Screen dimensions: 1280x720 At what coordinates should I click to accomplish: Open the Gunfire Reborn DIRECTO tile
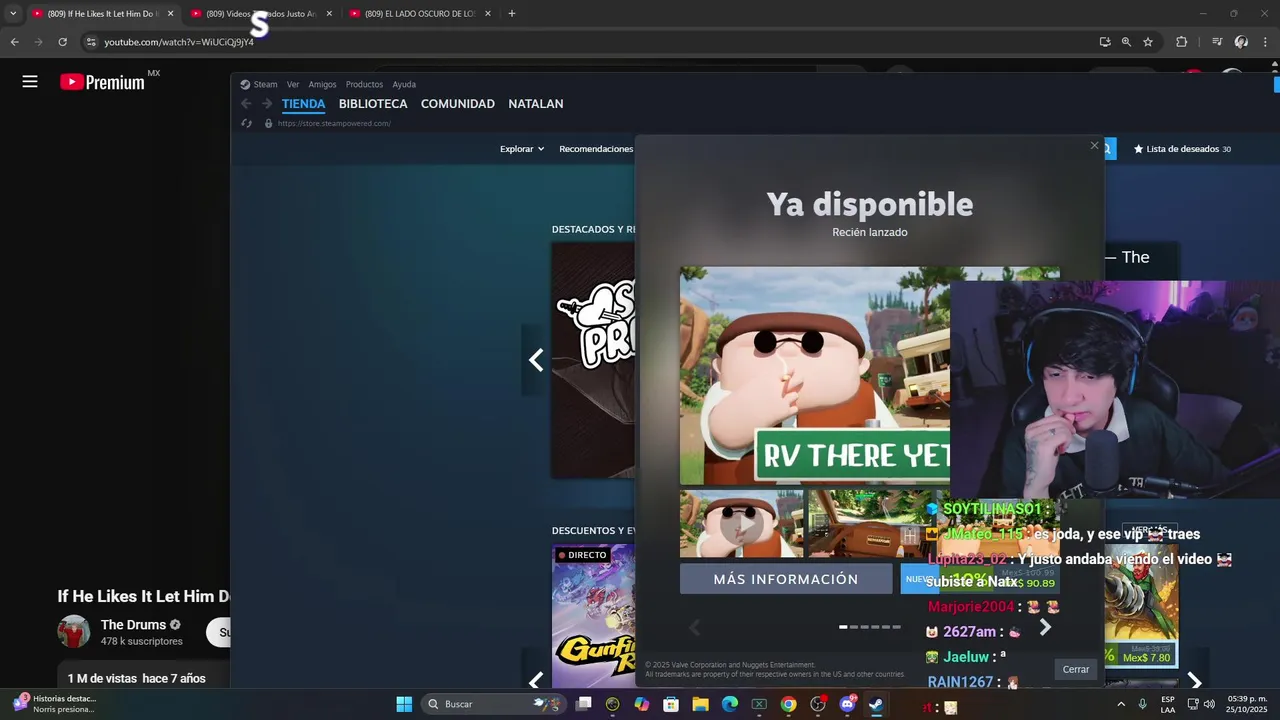[x=593, y=616]
